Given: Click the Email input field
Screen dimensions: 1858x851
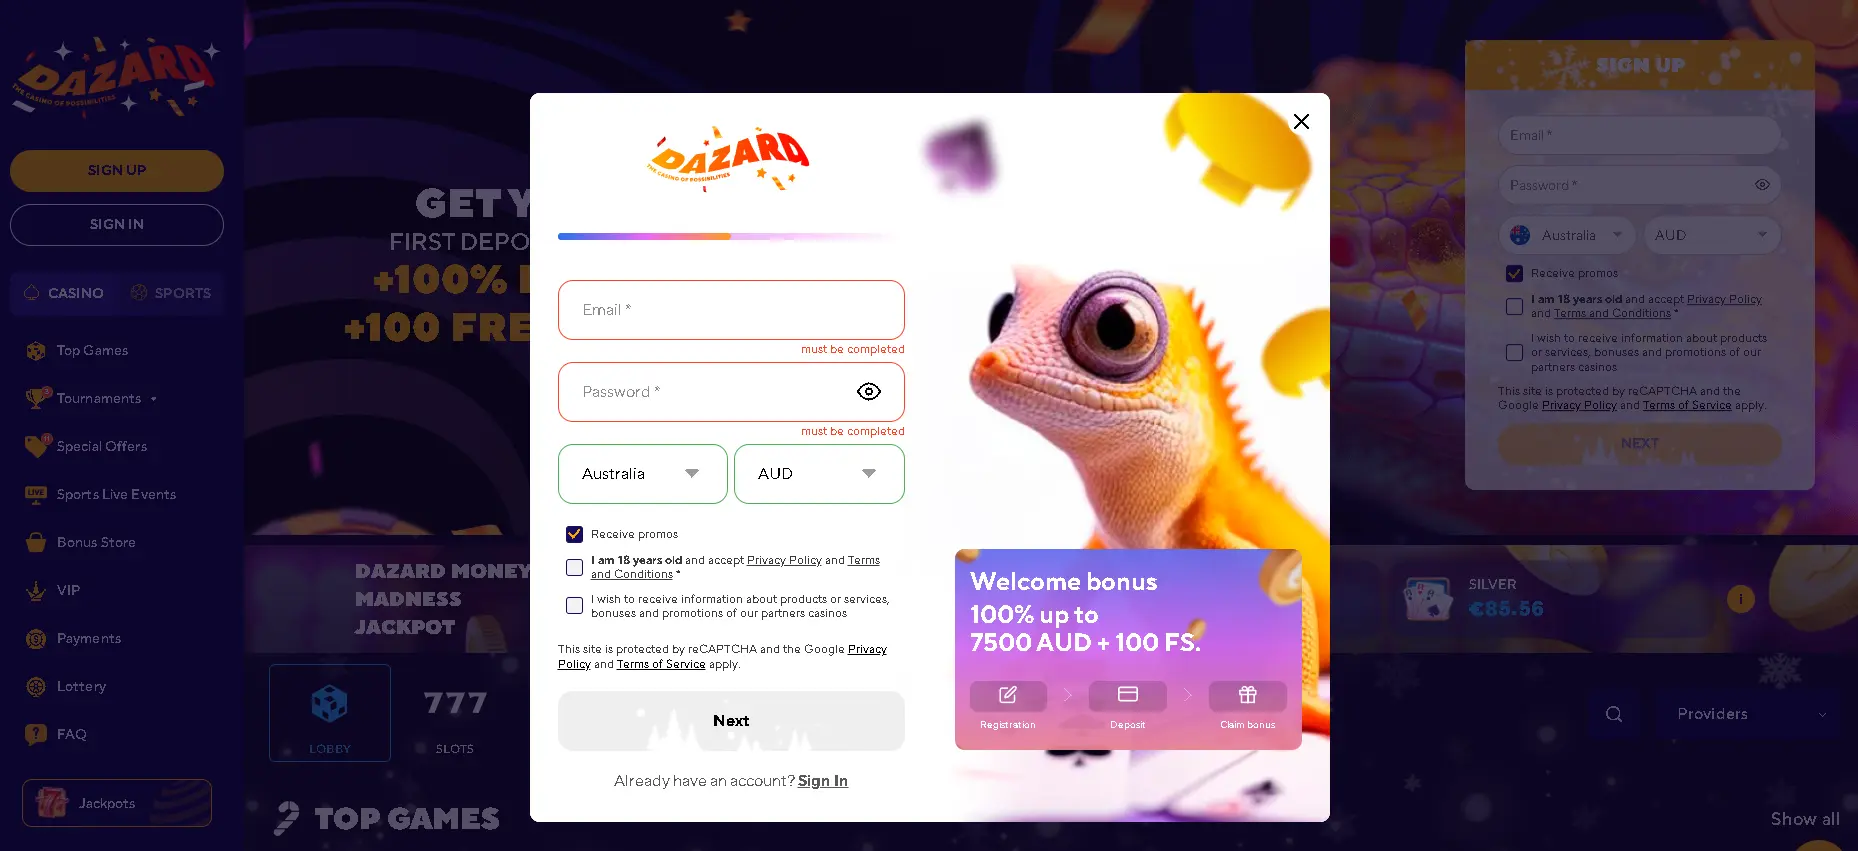Looking at the screenshot, I should pos(731,310).
